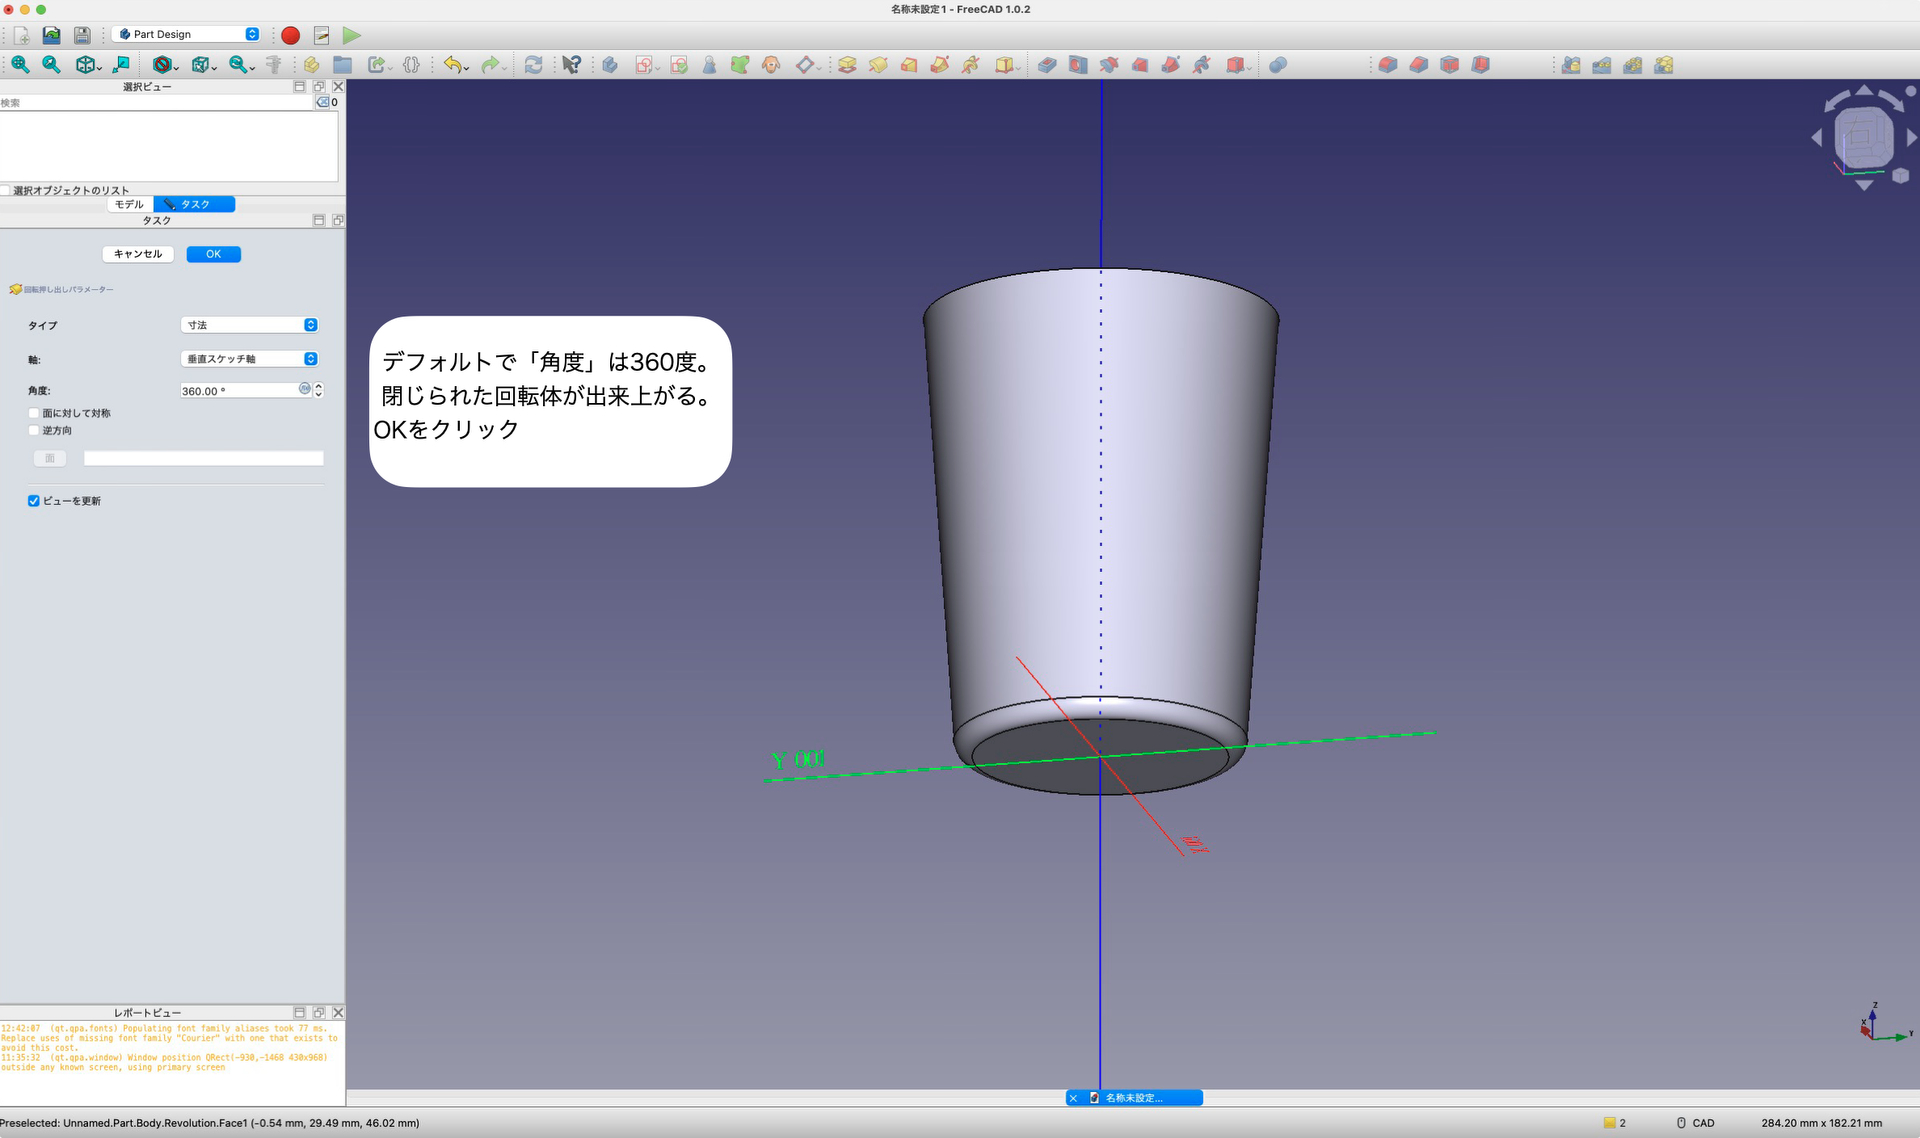Increase the angle with the spinbox up arrow
1920x1138 pixels.
coord(318,386)
